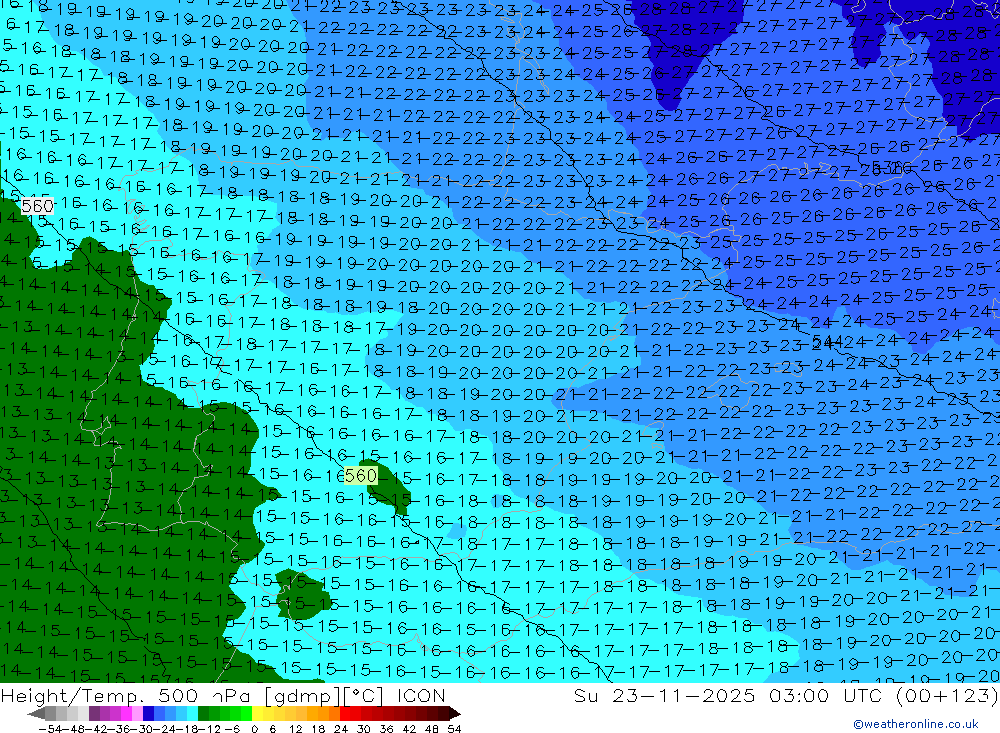This screenshot has height=733, width=1000.
Task: Click the ICON model name in the title
Action: [421, 695]
